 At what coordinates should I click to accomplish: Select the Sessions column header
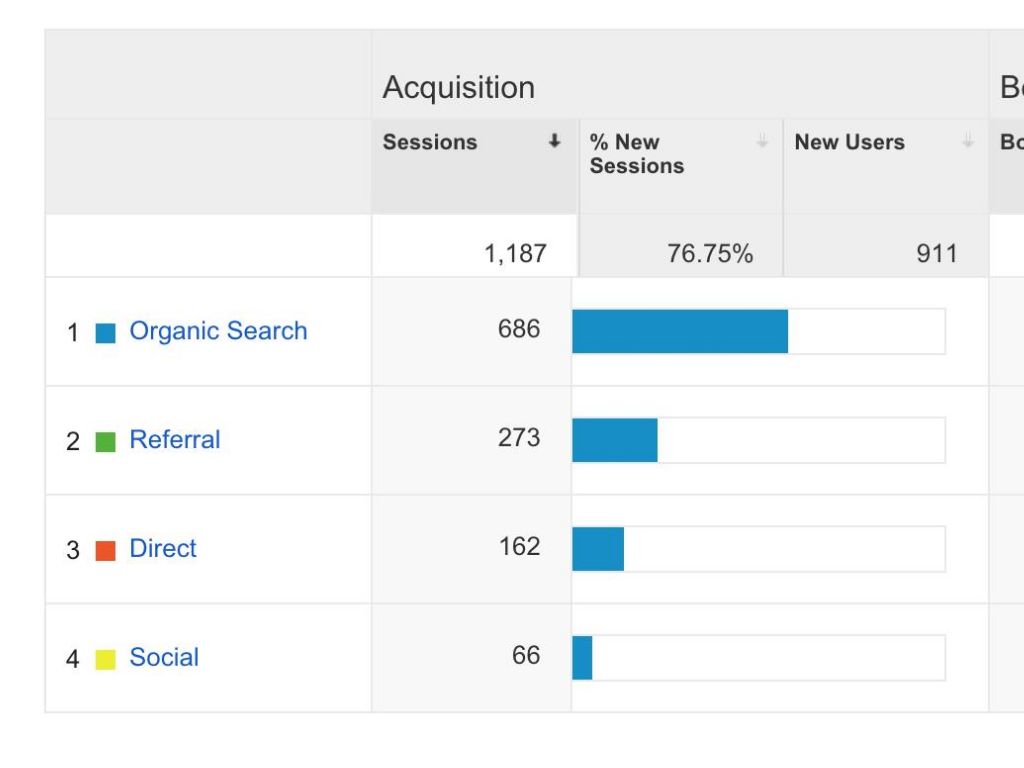coord(430,142)
